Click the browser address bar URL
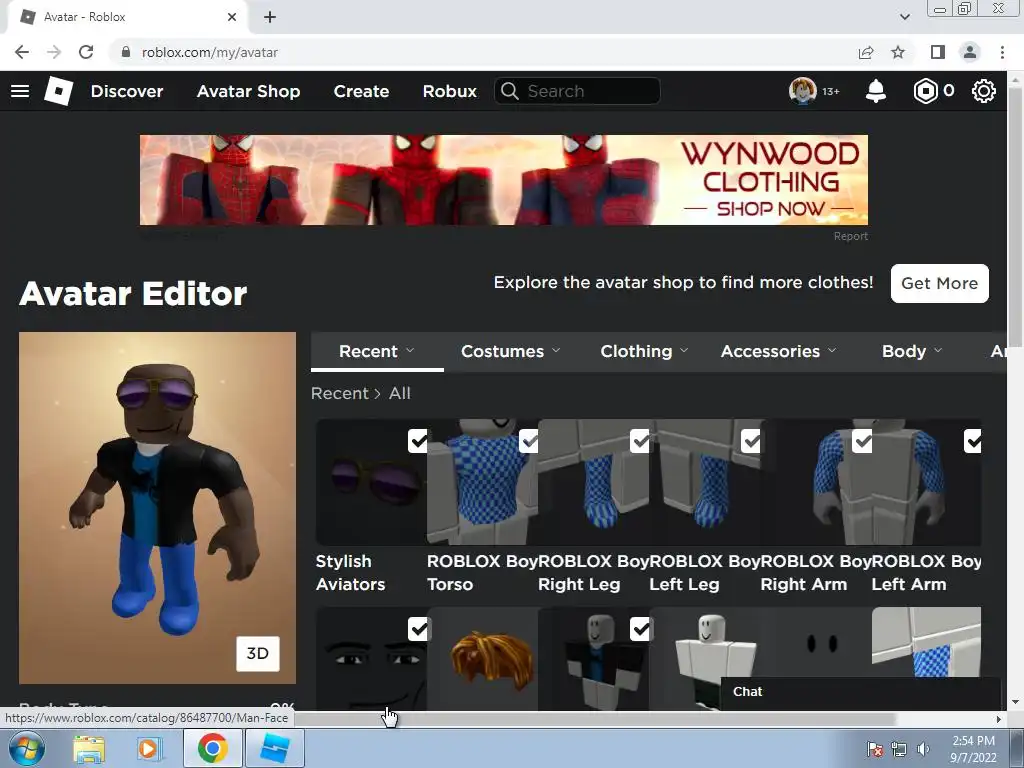 coord(210,52)
